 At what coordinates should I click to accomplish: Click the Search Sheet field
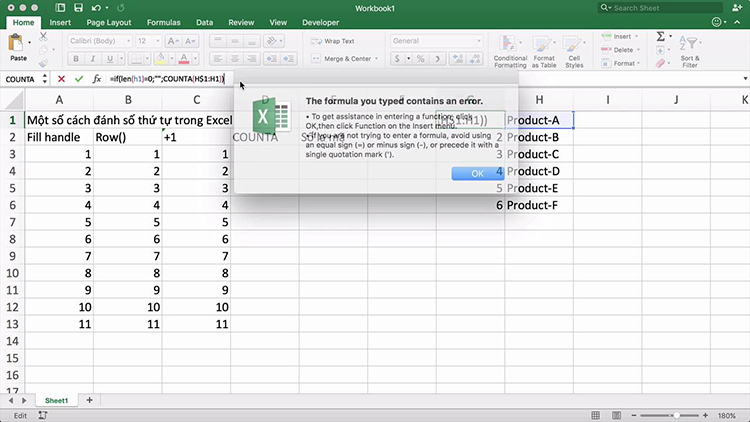click(661, 8)
